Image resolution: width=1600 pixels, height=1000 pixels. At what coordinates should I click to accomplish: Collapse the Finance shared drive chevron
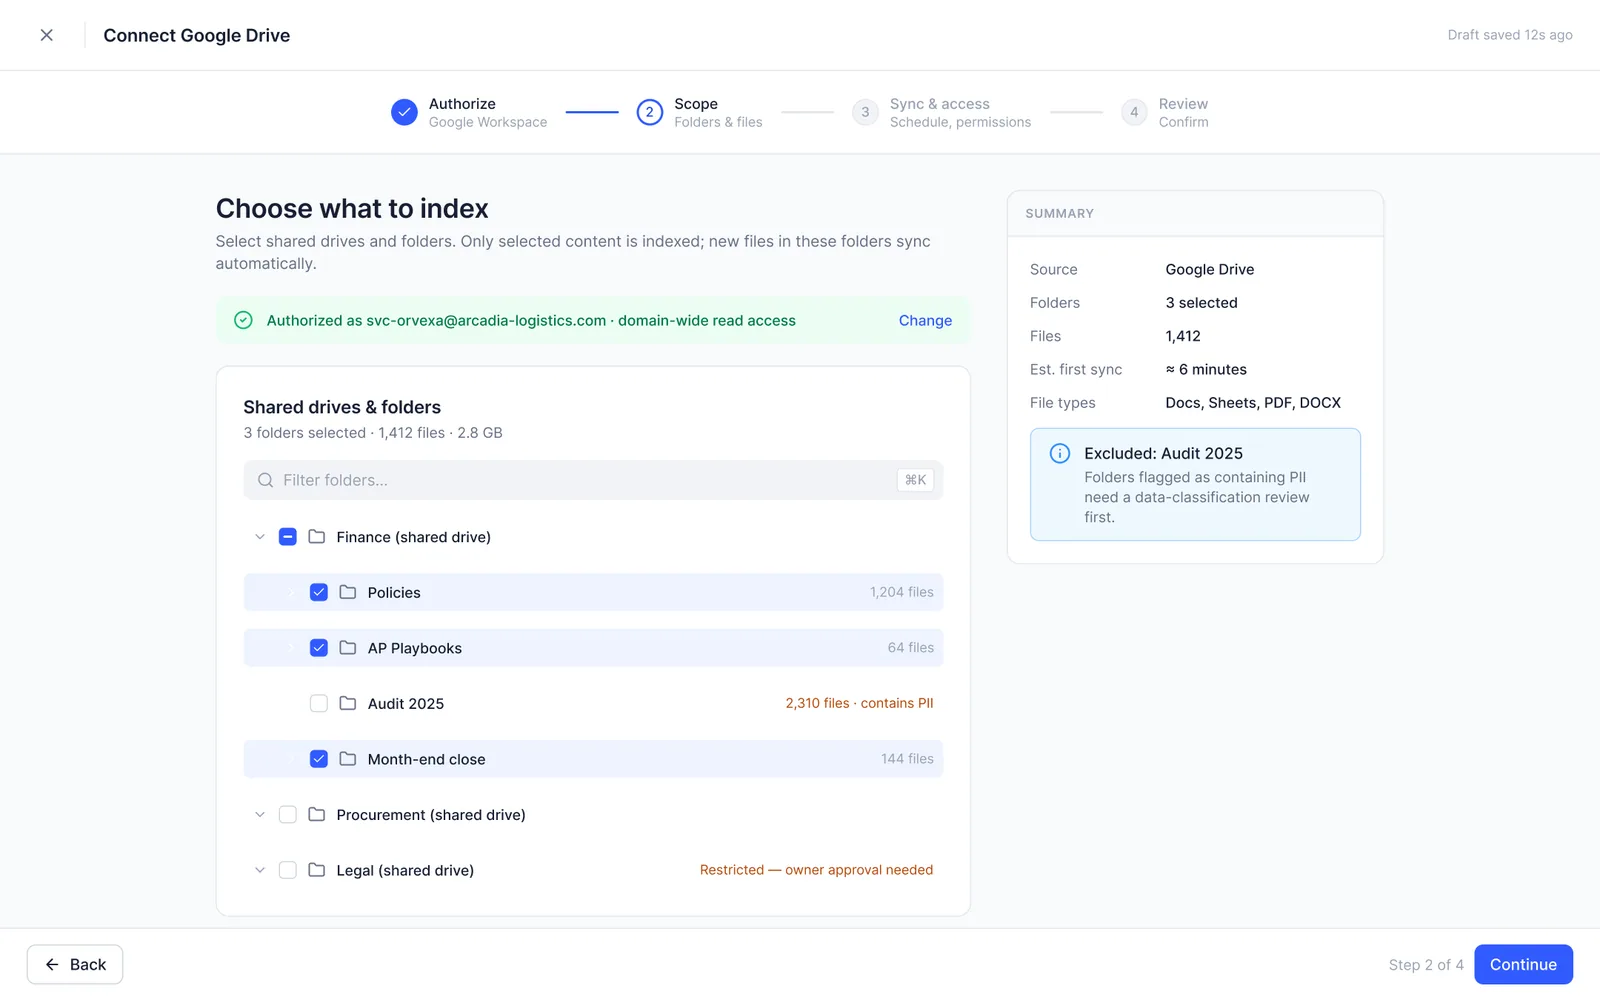[x=260, y=537]
